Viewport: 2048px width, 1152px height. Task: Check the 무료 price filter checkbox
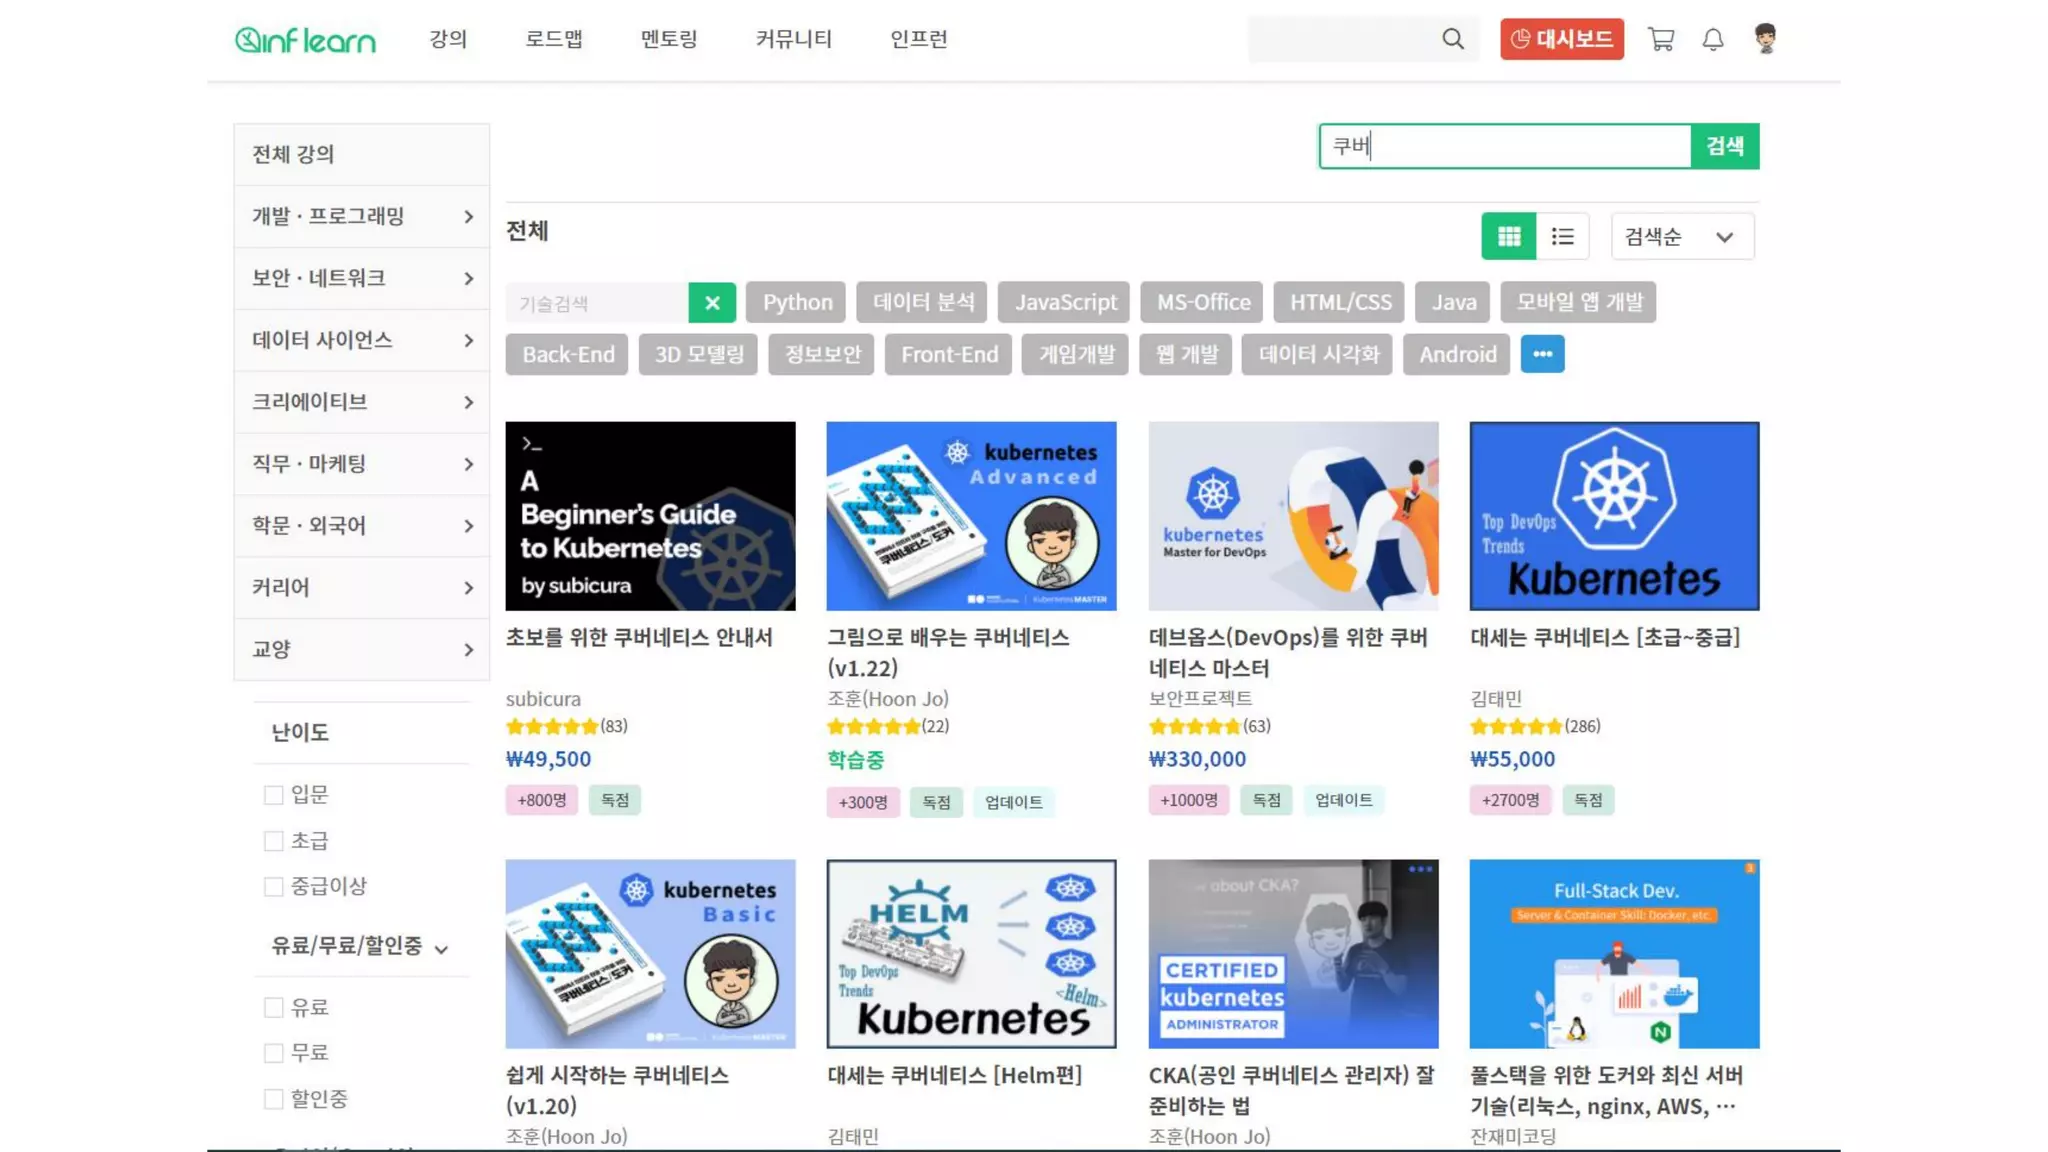pos(273,1053)
